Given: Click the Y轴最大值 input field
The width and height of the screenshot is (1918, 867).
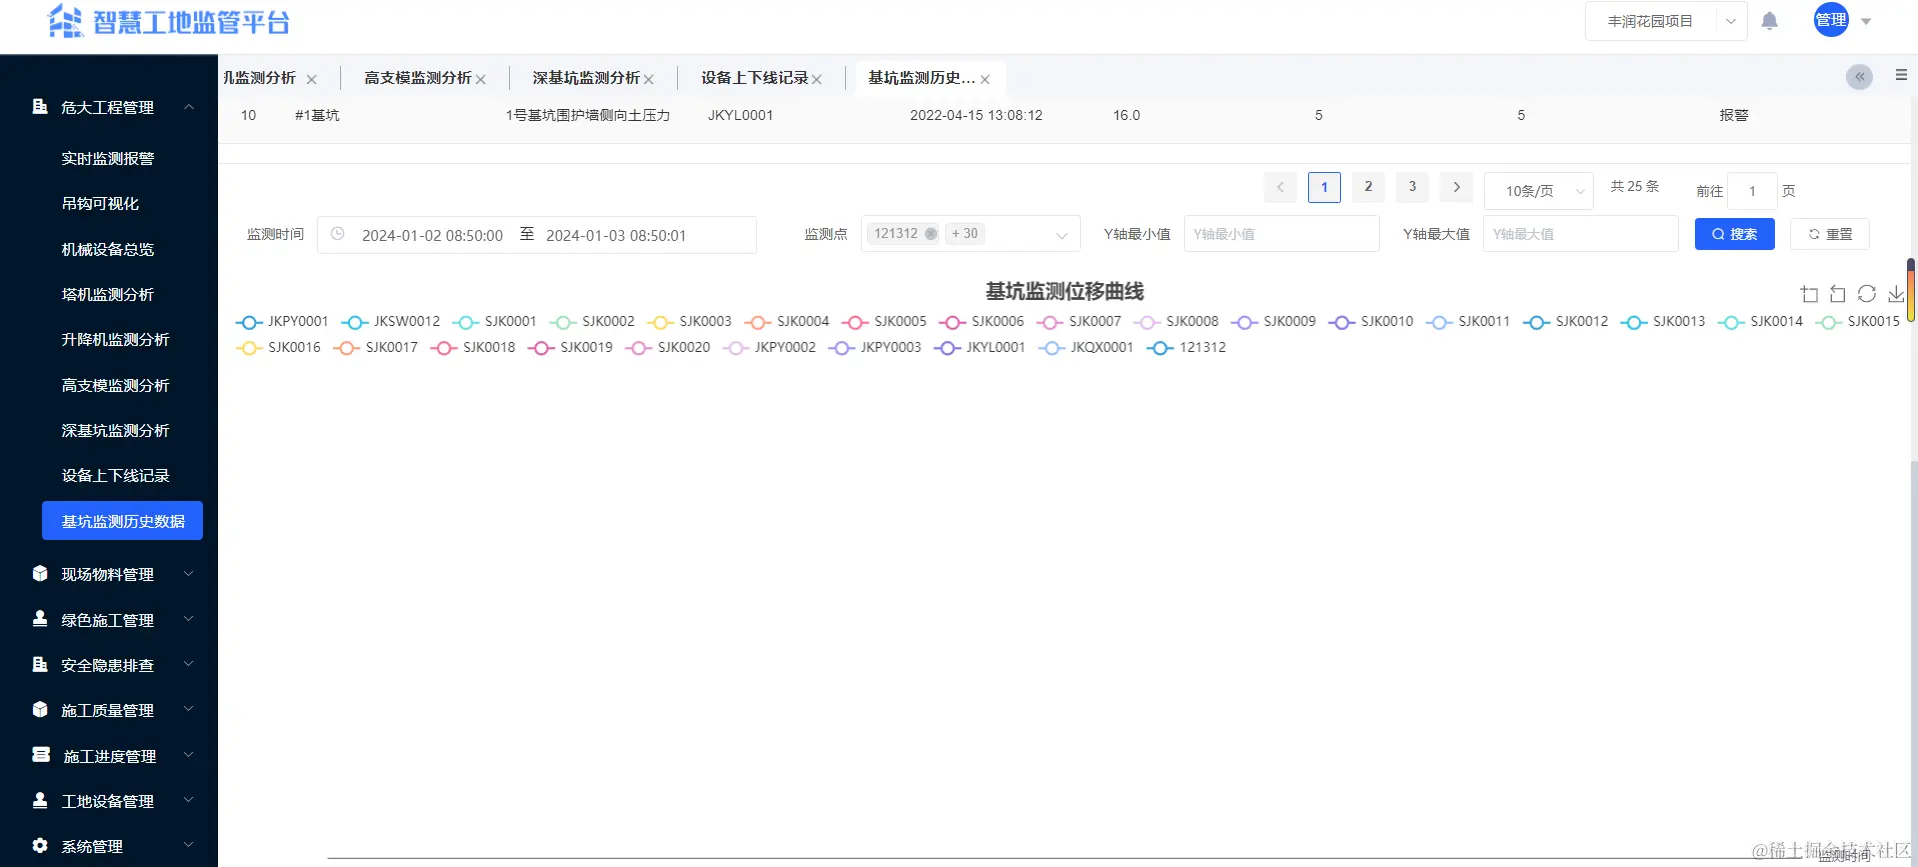Looking at the screenshot, I should (1580, 234).
